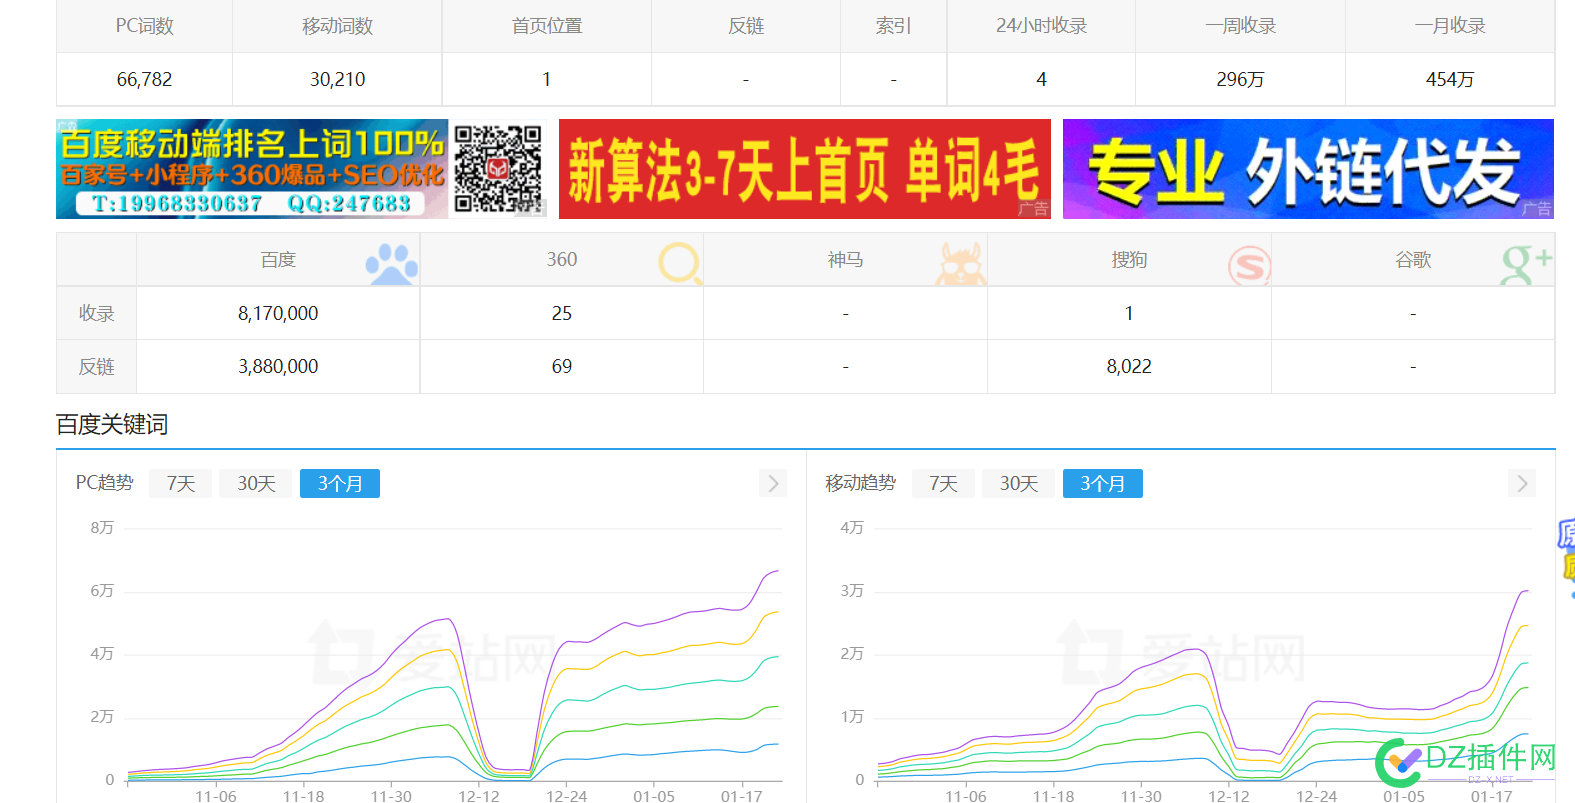Click the 索引 column header
This screenshot has width=1575, height=803.
point(893,26)
